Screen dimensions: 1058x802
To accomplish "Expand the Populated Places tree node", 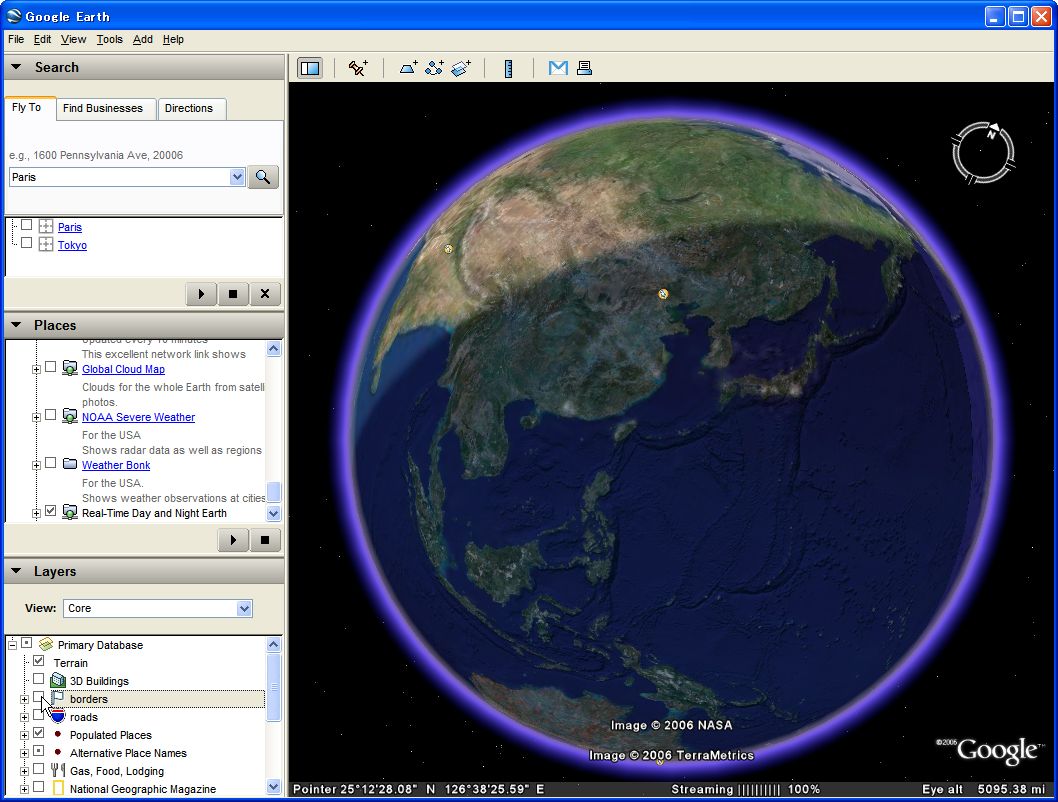I will coord(24,735).
